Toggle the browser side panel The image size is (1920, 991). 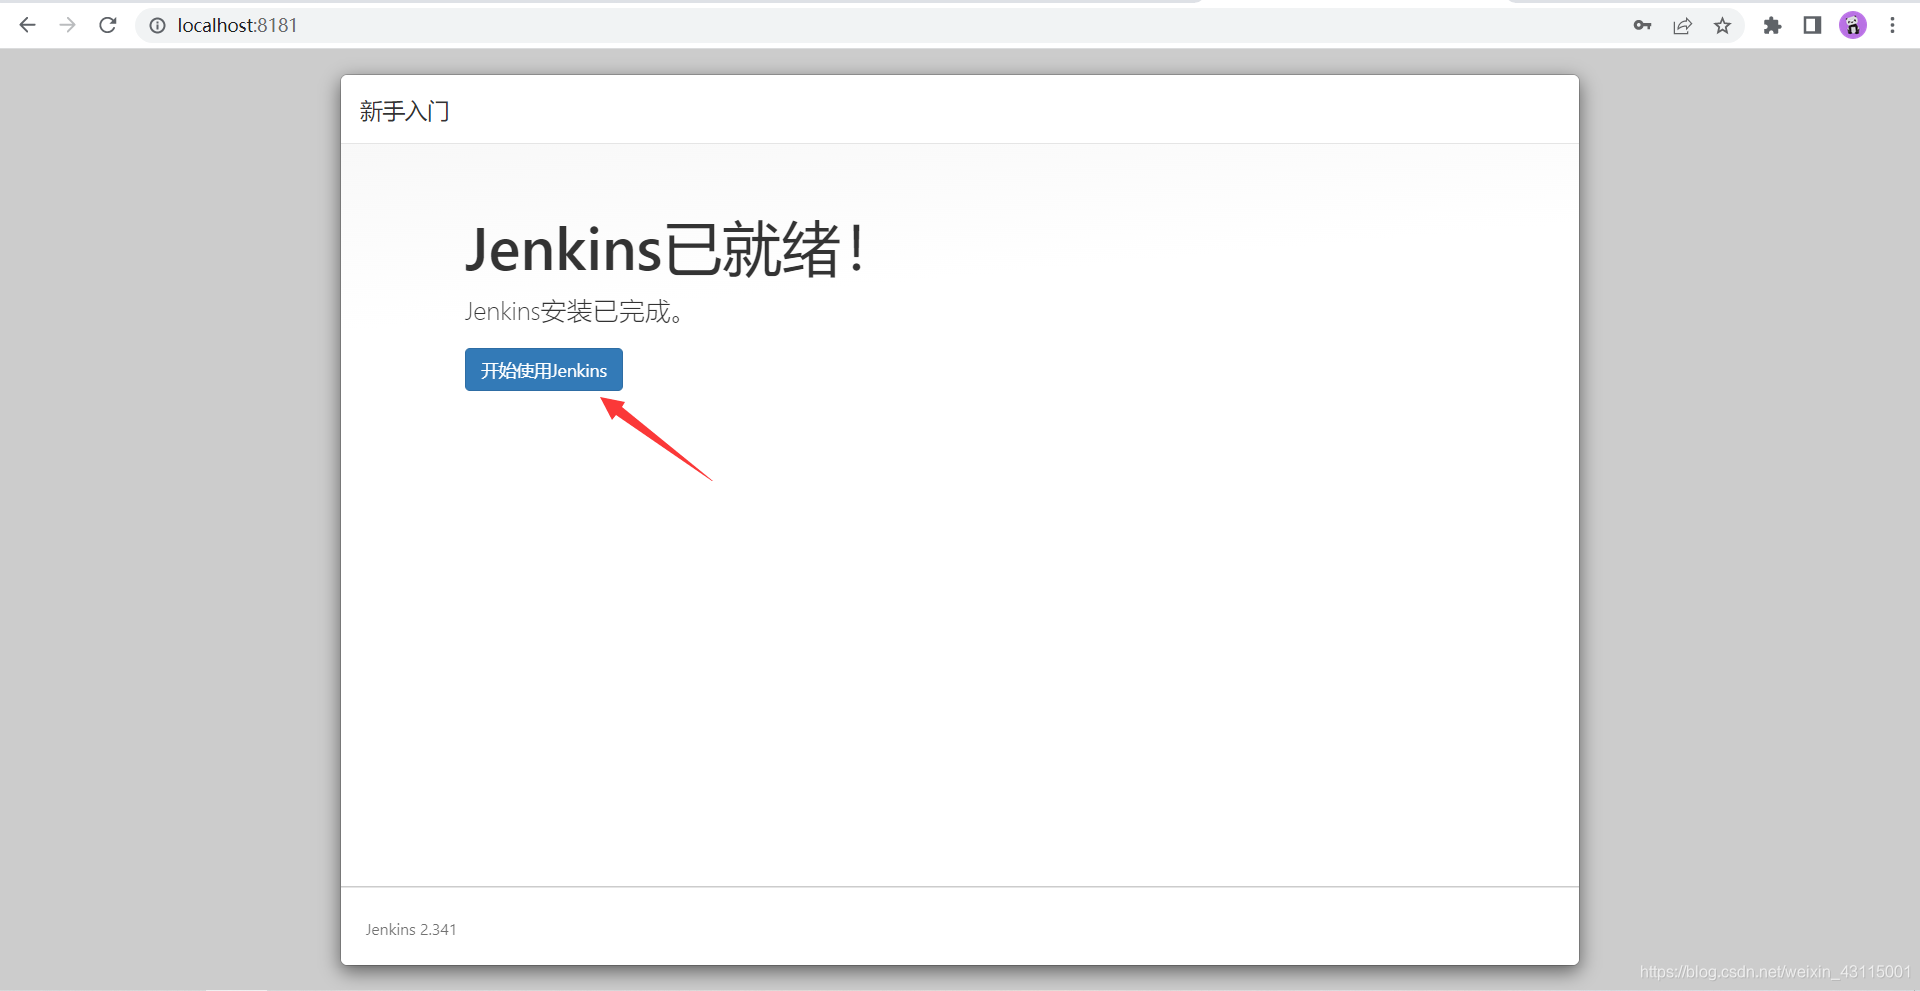[1812, 25]
